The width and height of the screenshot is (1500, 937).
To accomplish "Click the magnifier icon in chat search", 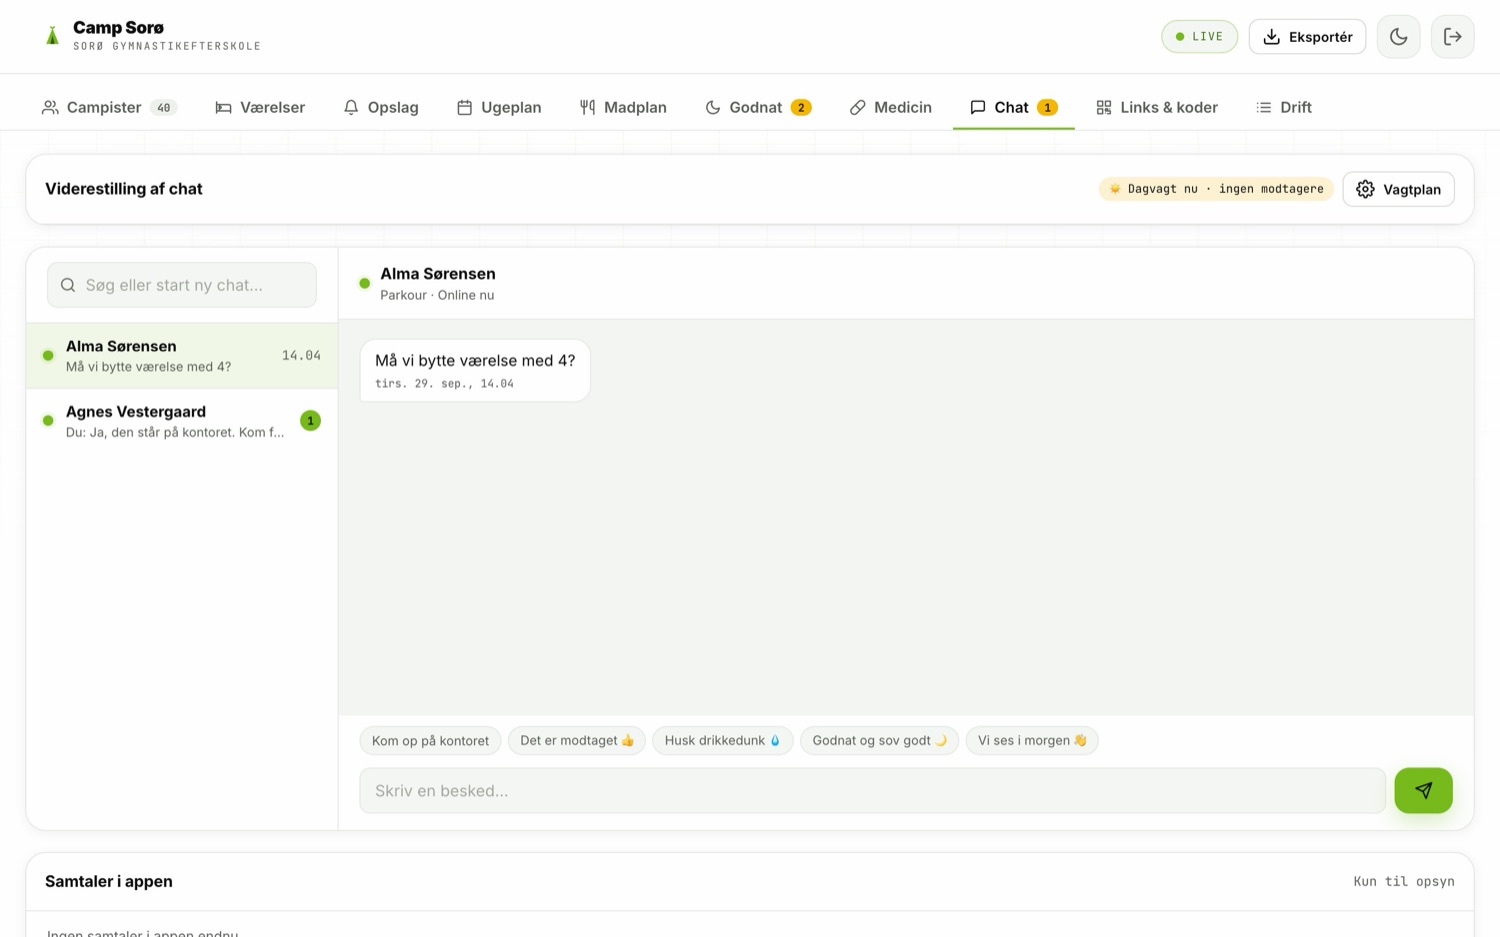I will coord(68,285).
